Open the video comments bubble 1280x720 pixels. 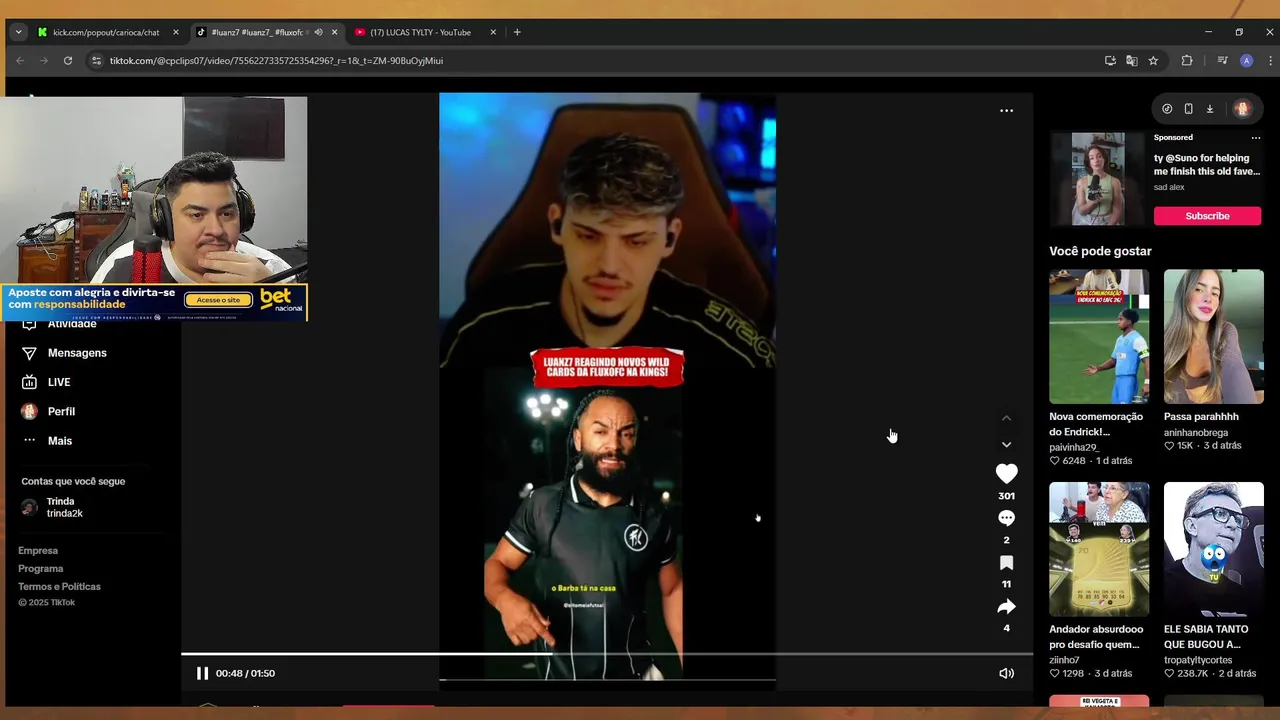click(x=1006, y=518)
